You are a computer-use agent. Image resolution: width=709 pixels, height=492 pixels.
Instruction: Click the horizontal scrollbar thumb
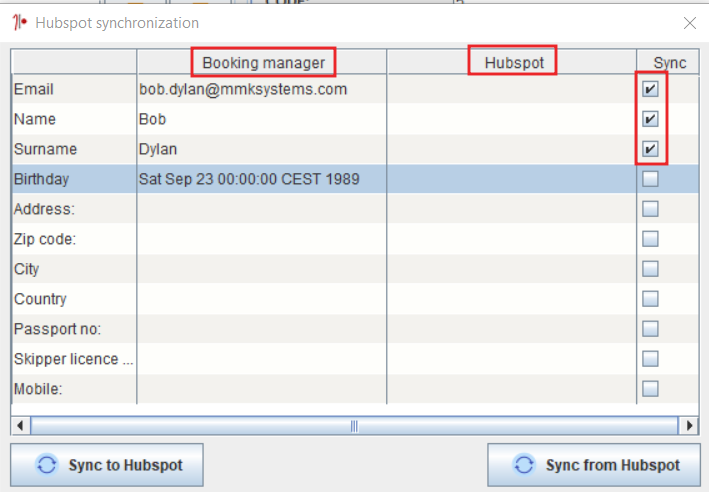(354, 426)
